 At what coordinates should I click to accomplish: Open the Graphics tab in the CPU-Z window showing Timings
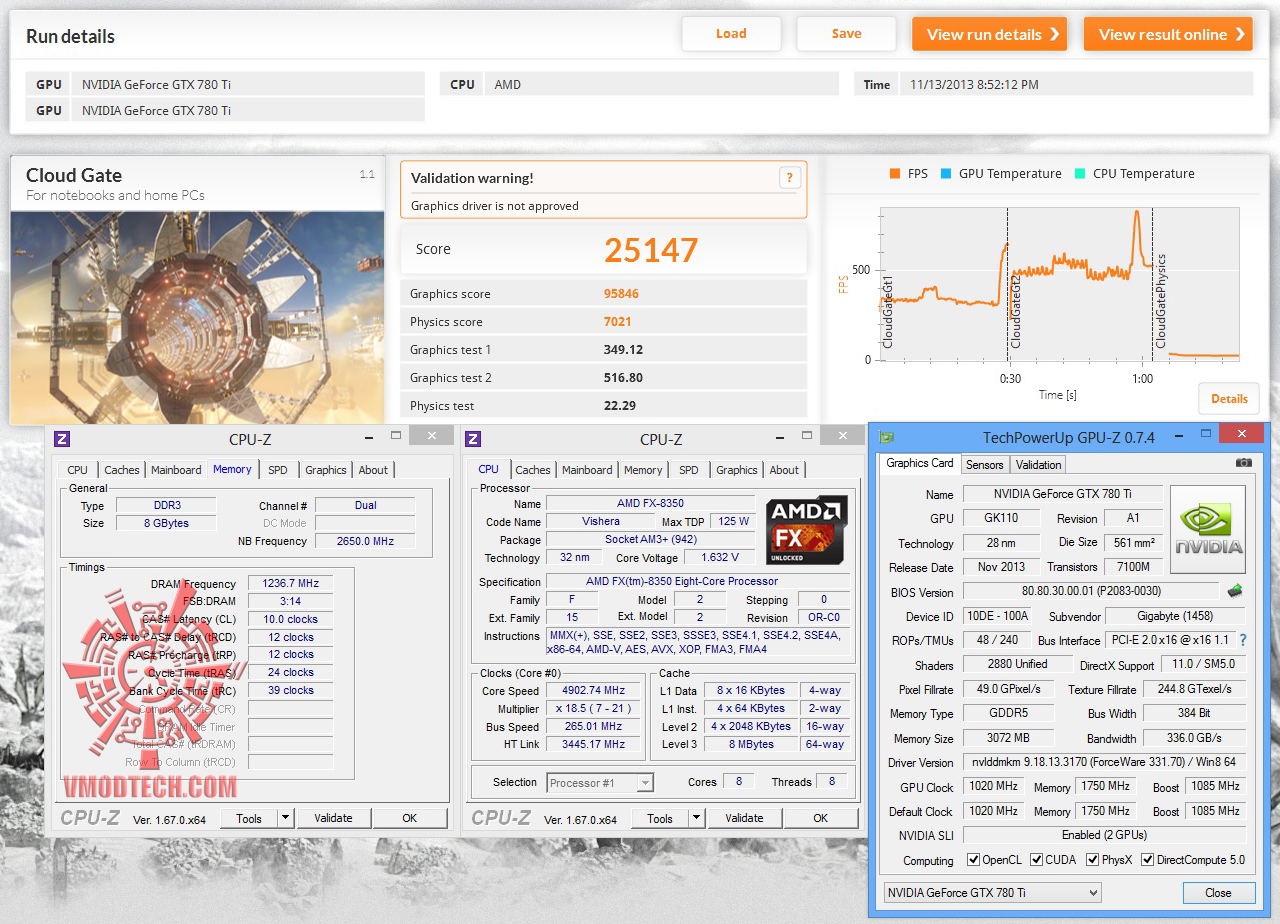[326, 470]
